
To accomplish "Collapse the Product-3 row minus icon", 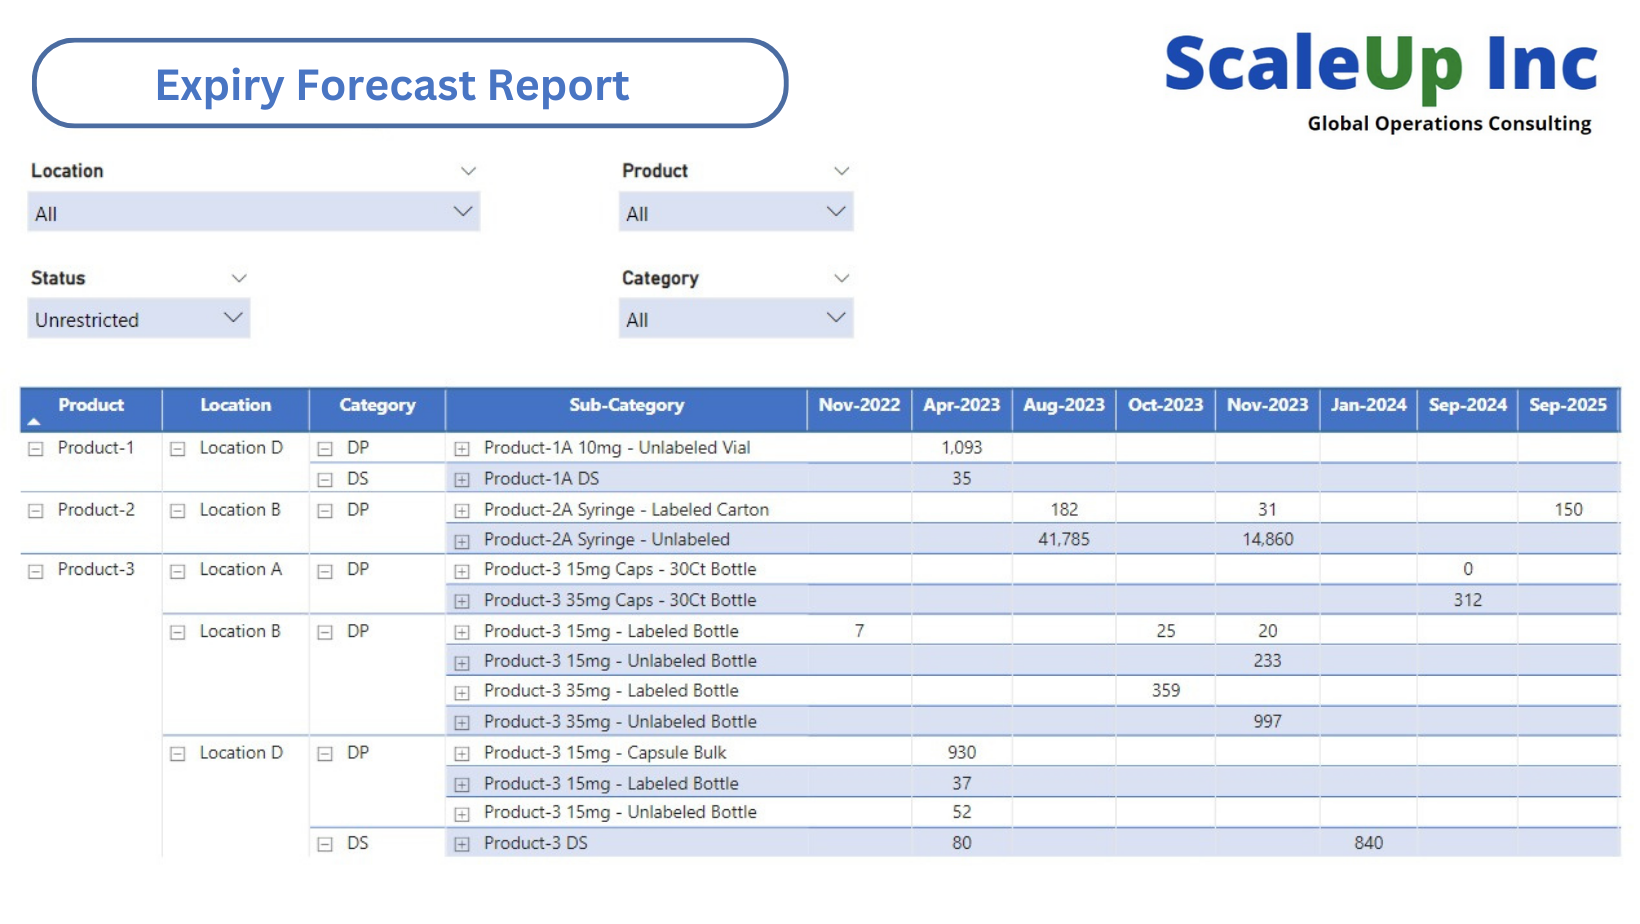I will (35, 569).
